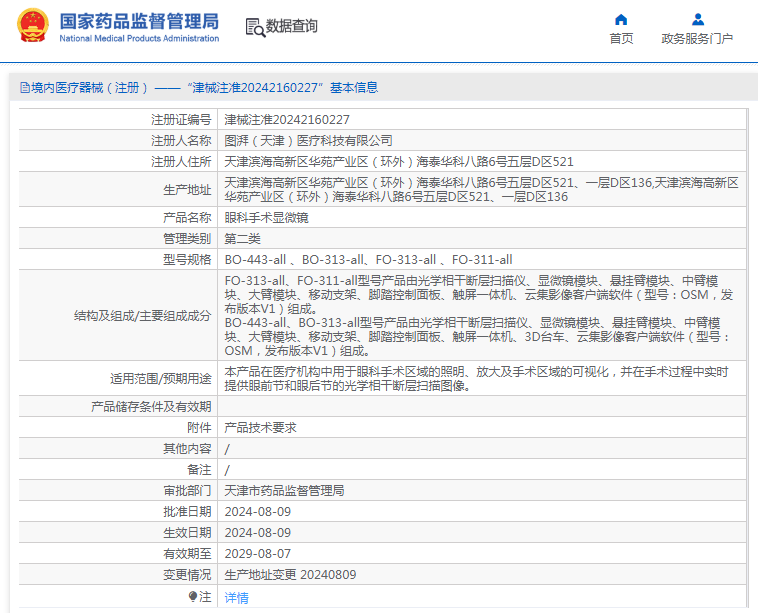758x613 pixels.
Task: Click the 生效日期 label
Action: click(187, 533)
